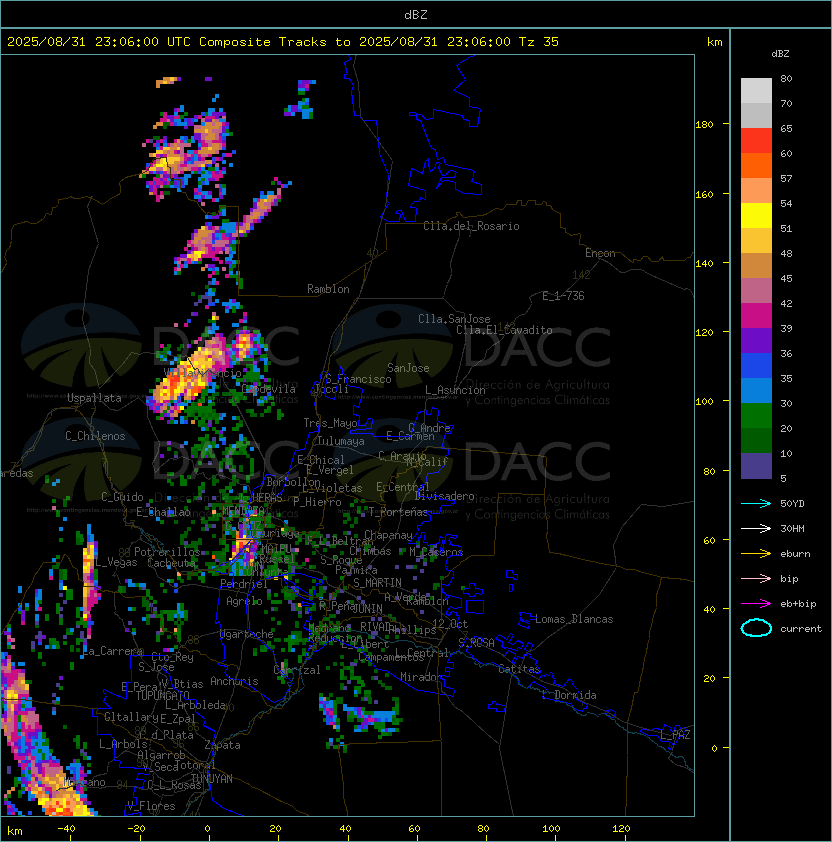
Task: Click the 'Clla.SanJose' place label
Action: (x=454, y=319)
